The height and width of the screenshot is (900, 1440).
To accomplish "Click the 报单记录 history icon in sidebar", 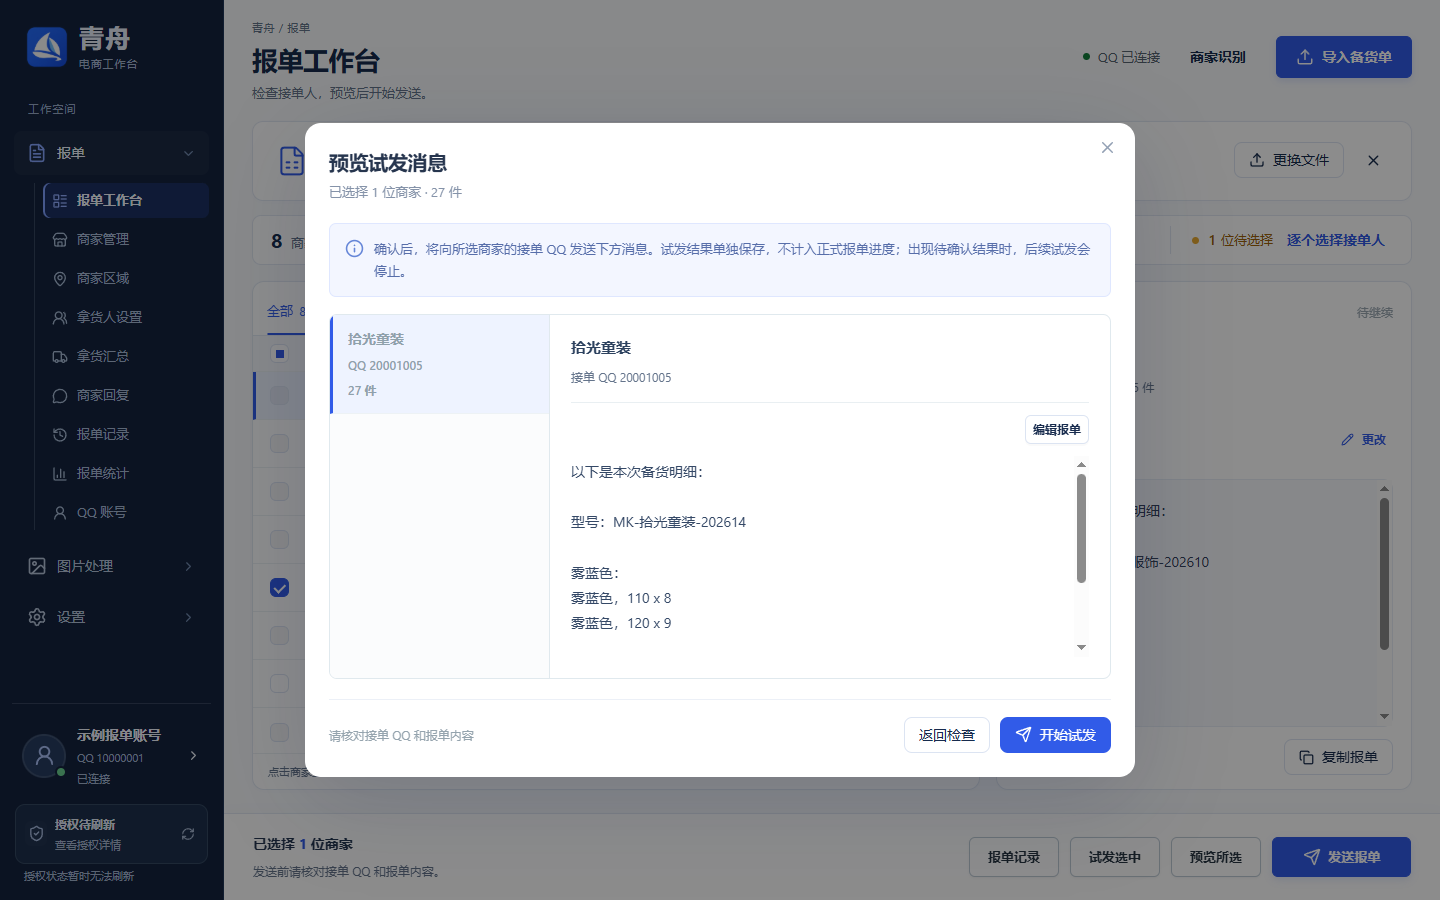I will 60,434.
